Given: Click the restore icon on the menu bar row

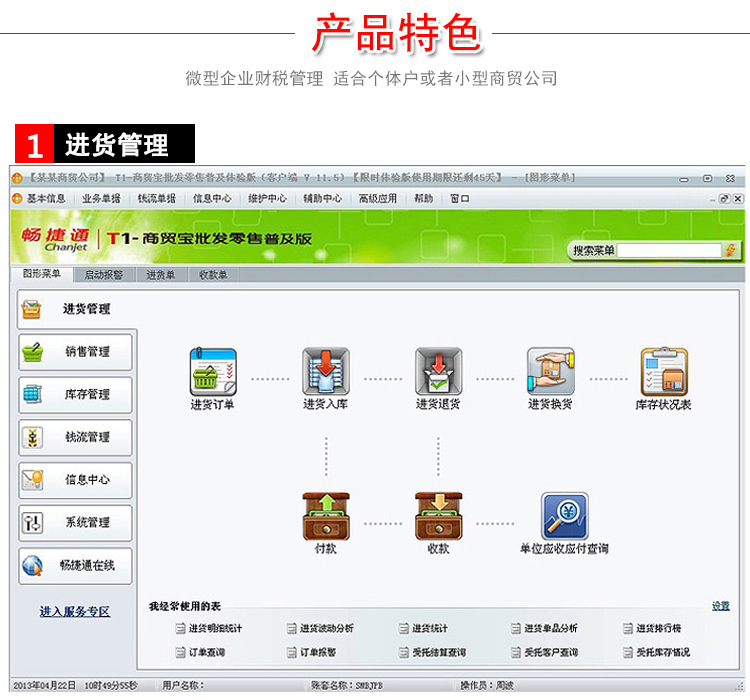Looking at the screenshot, I should tap(724, 199).
